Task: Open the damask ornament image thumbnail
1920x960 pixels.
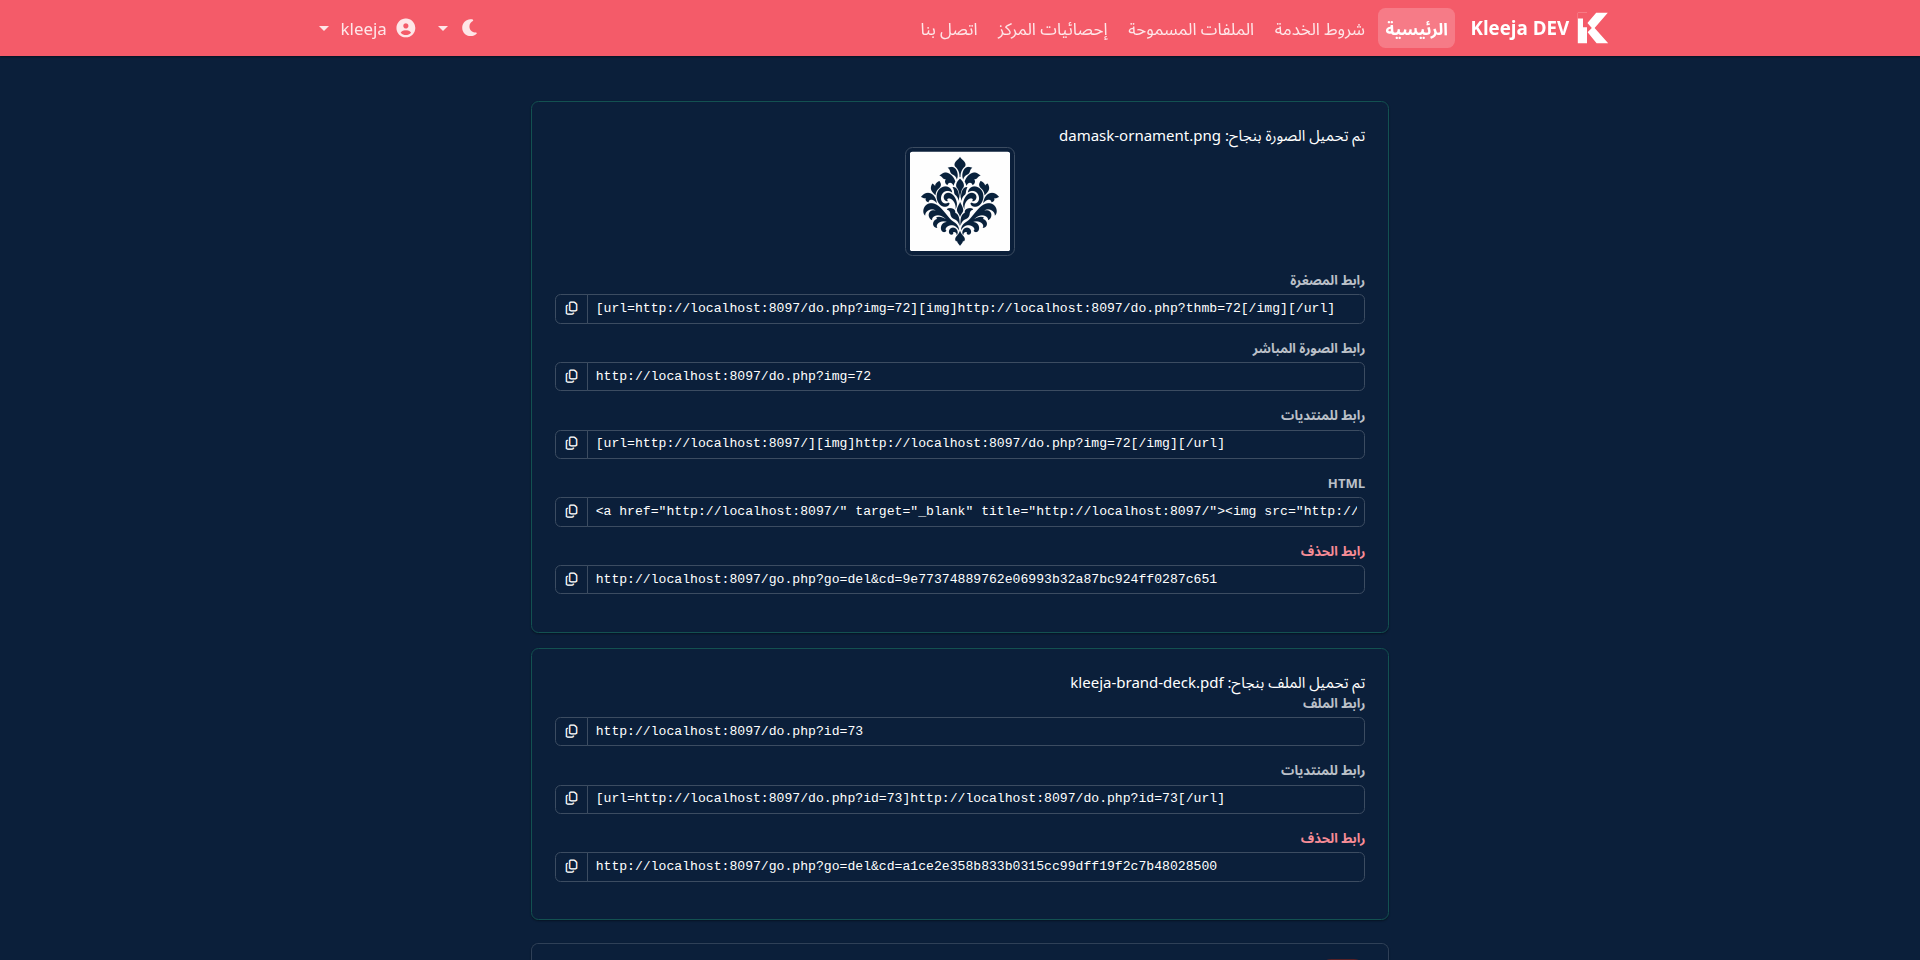Action: 960,202
